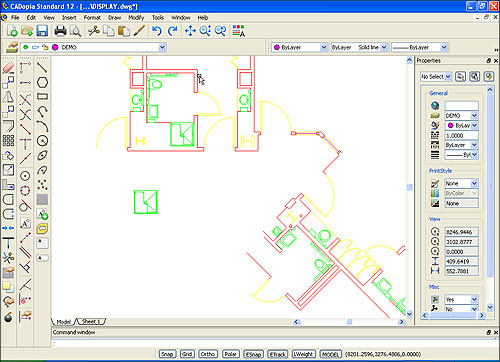
Task: Open the Modify menu
Action: tap(136, 17)
